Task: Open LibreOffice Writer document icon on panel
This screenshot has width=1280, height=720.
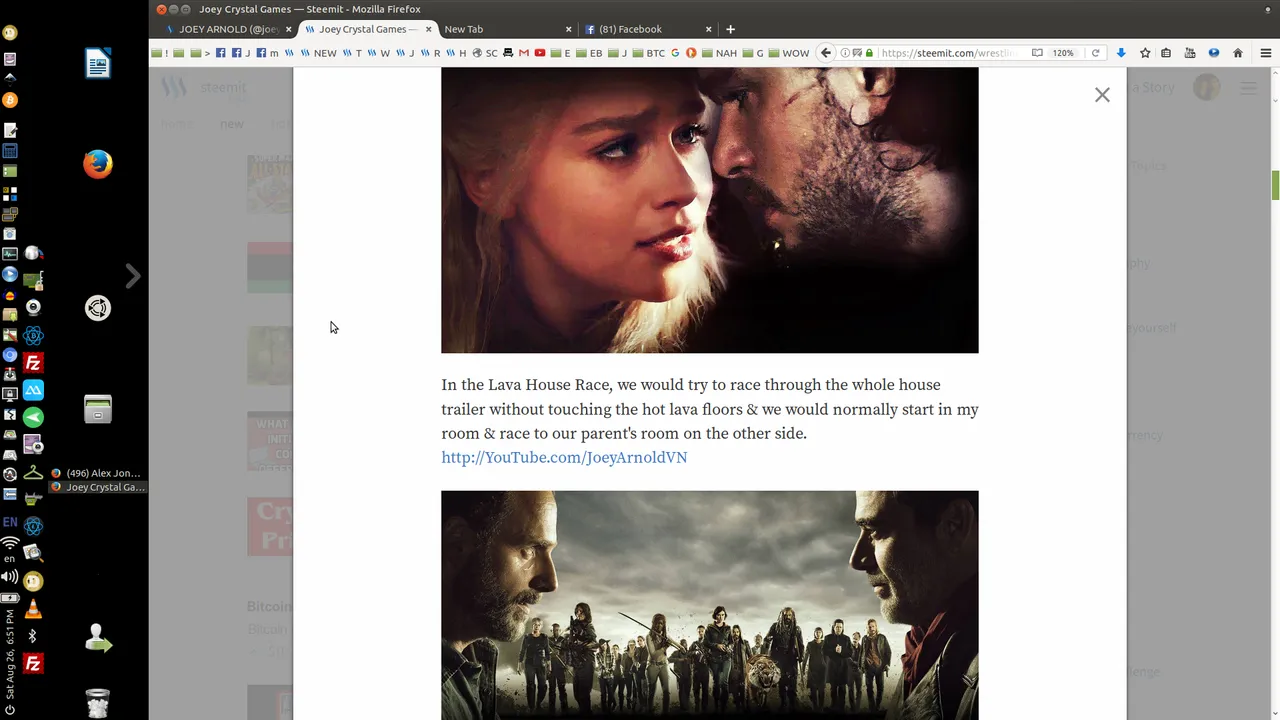Action: 98,64
